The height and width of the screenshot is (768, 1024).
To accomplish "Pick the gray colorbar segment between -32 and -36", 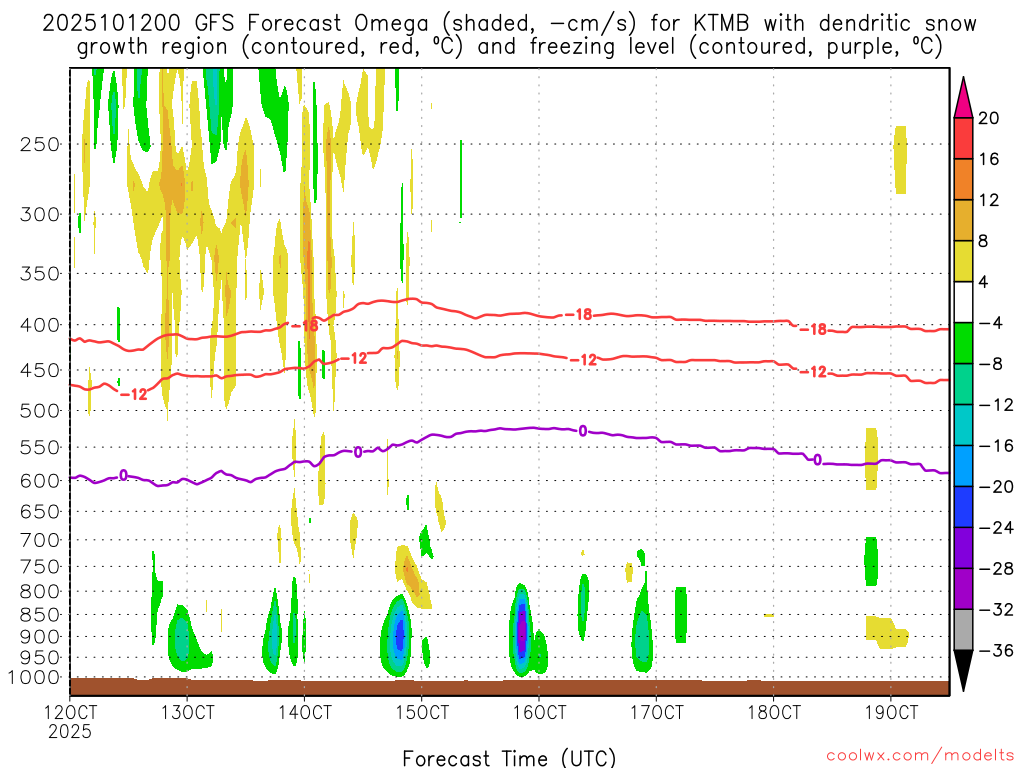I will [965, 630].
